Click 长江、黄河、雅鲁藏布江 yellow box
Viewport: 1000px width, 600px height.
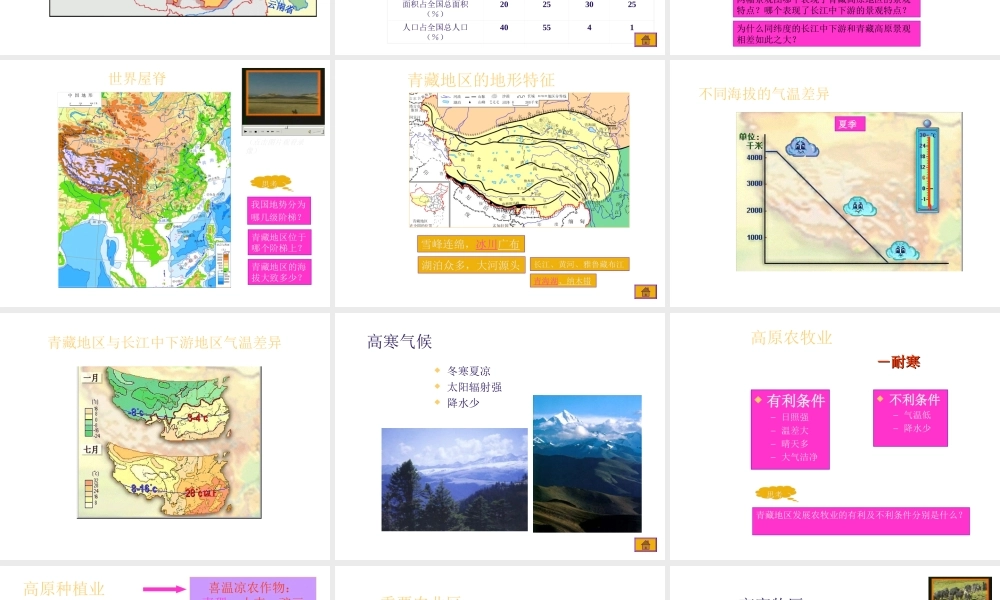click(x=580, y=264)
